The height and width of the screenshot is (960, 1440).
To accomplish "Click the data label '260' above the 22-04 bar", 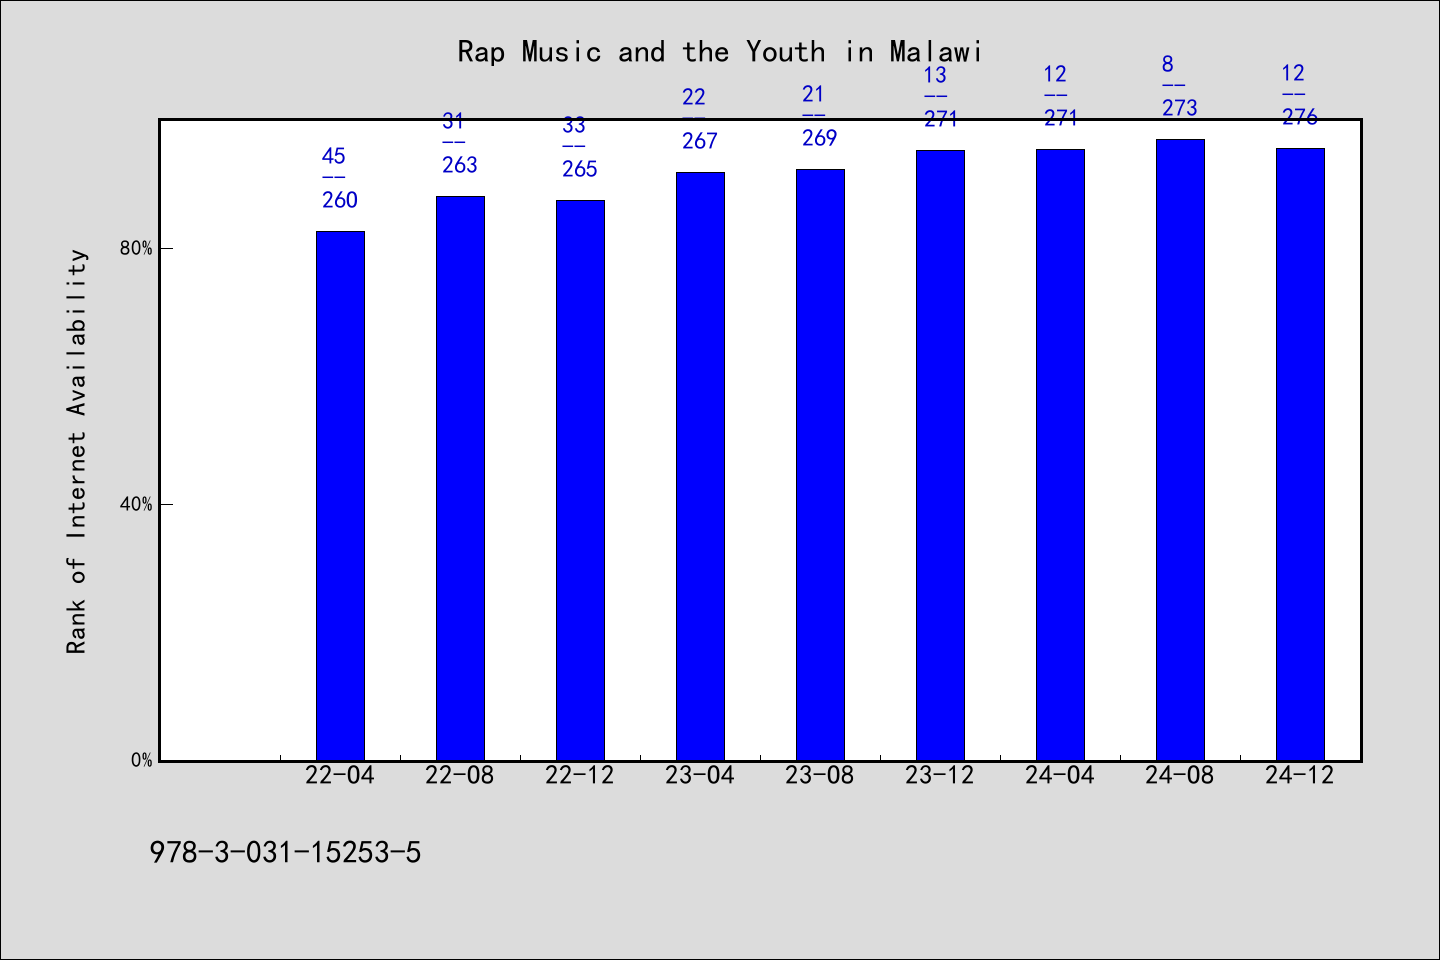I will tap(340, 200).
